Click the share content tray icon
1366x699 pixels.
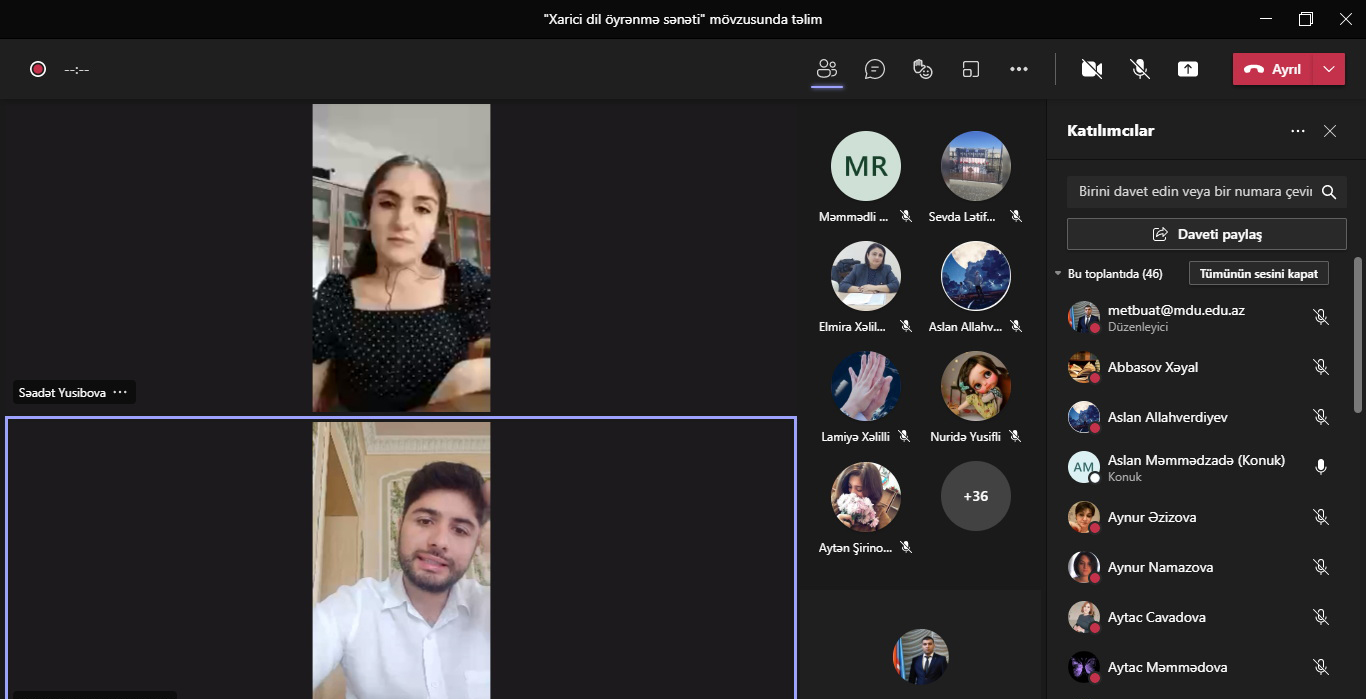tap(1187, 69)
